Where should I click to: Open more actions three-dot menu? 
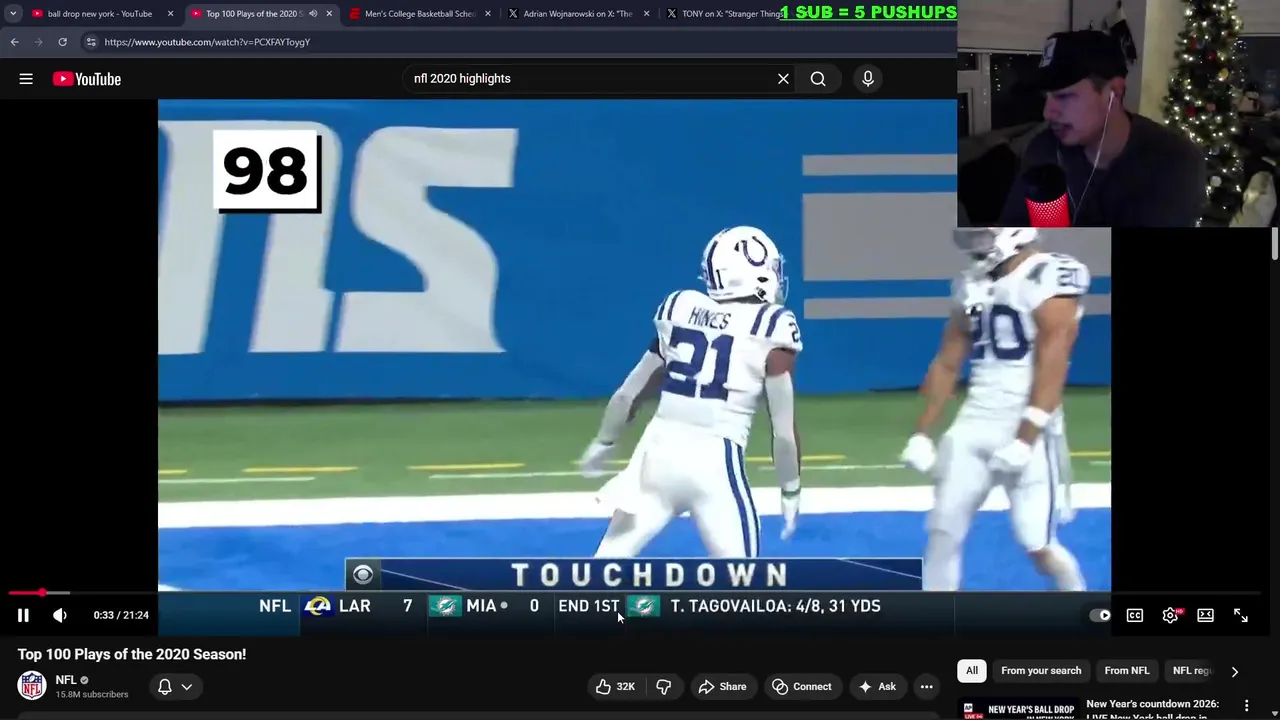(927, 686)
